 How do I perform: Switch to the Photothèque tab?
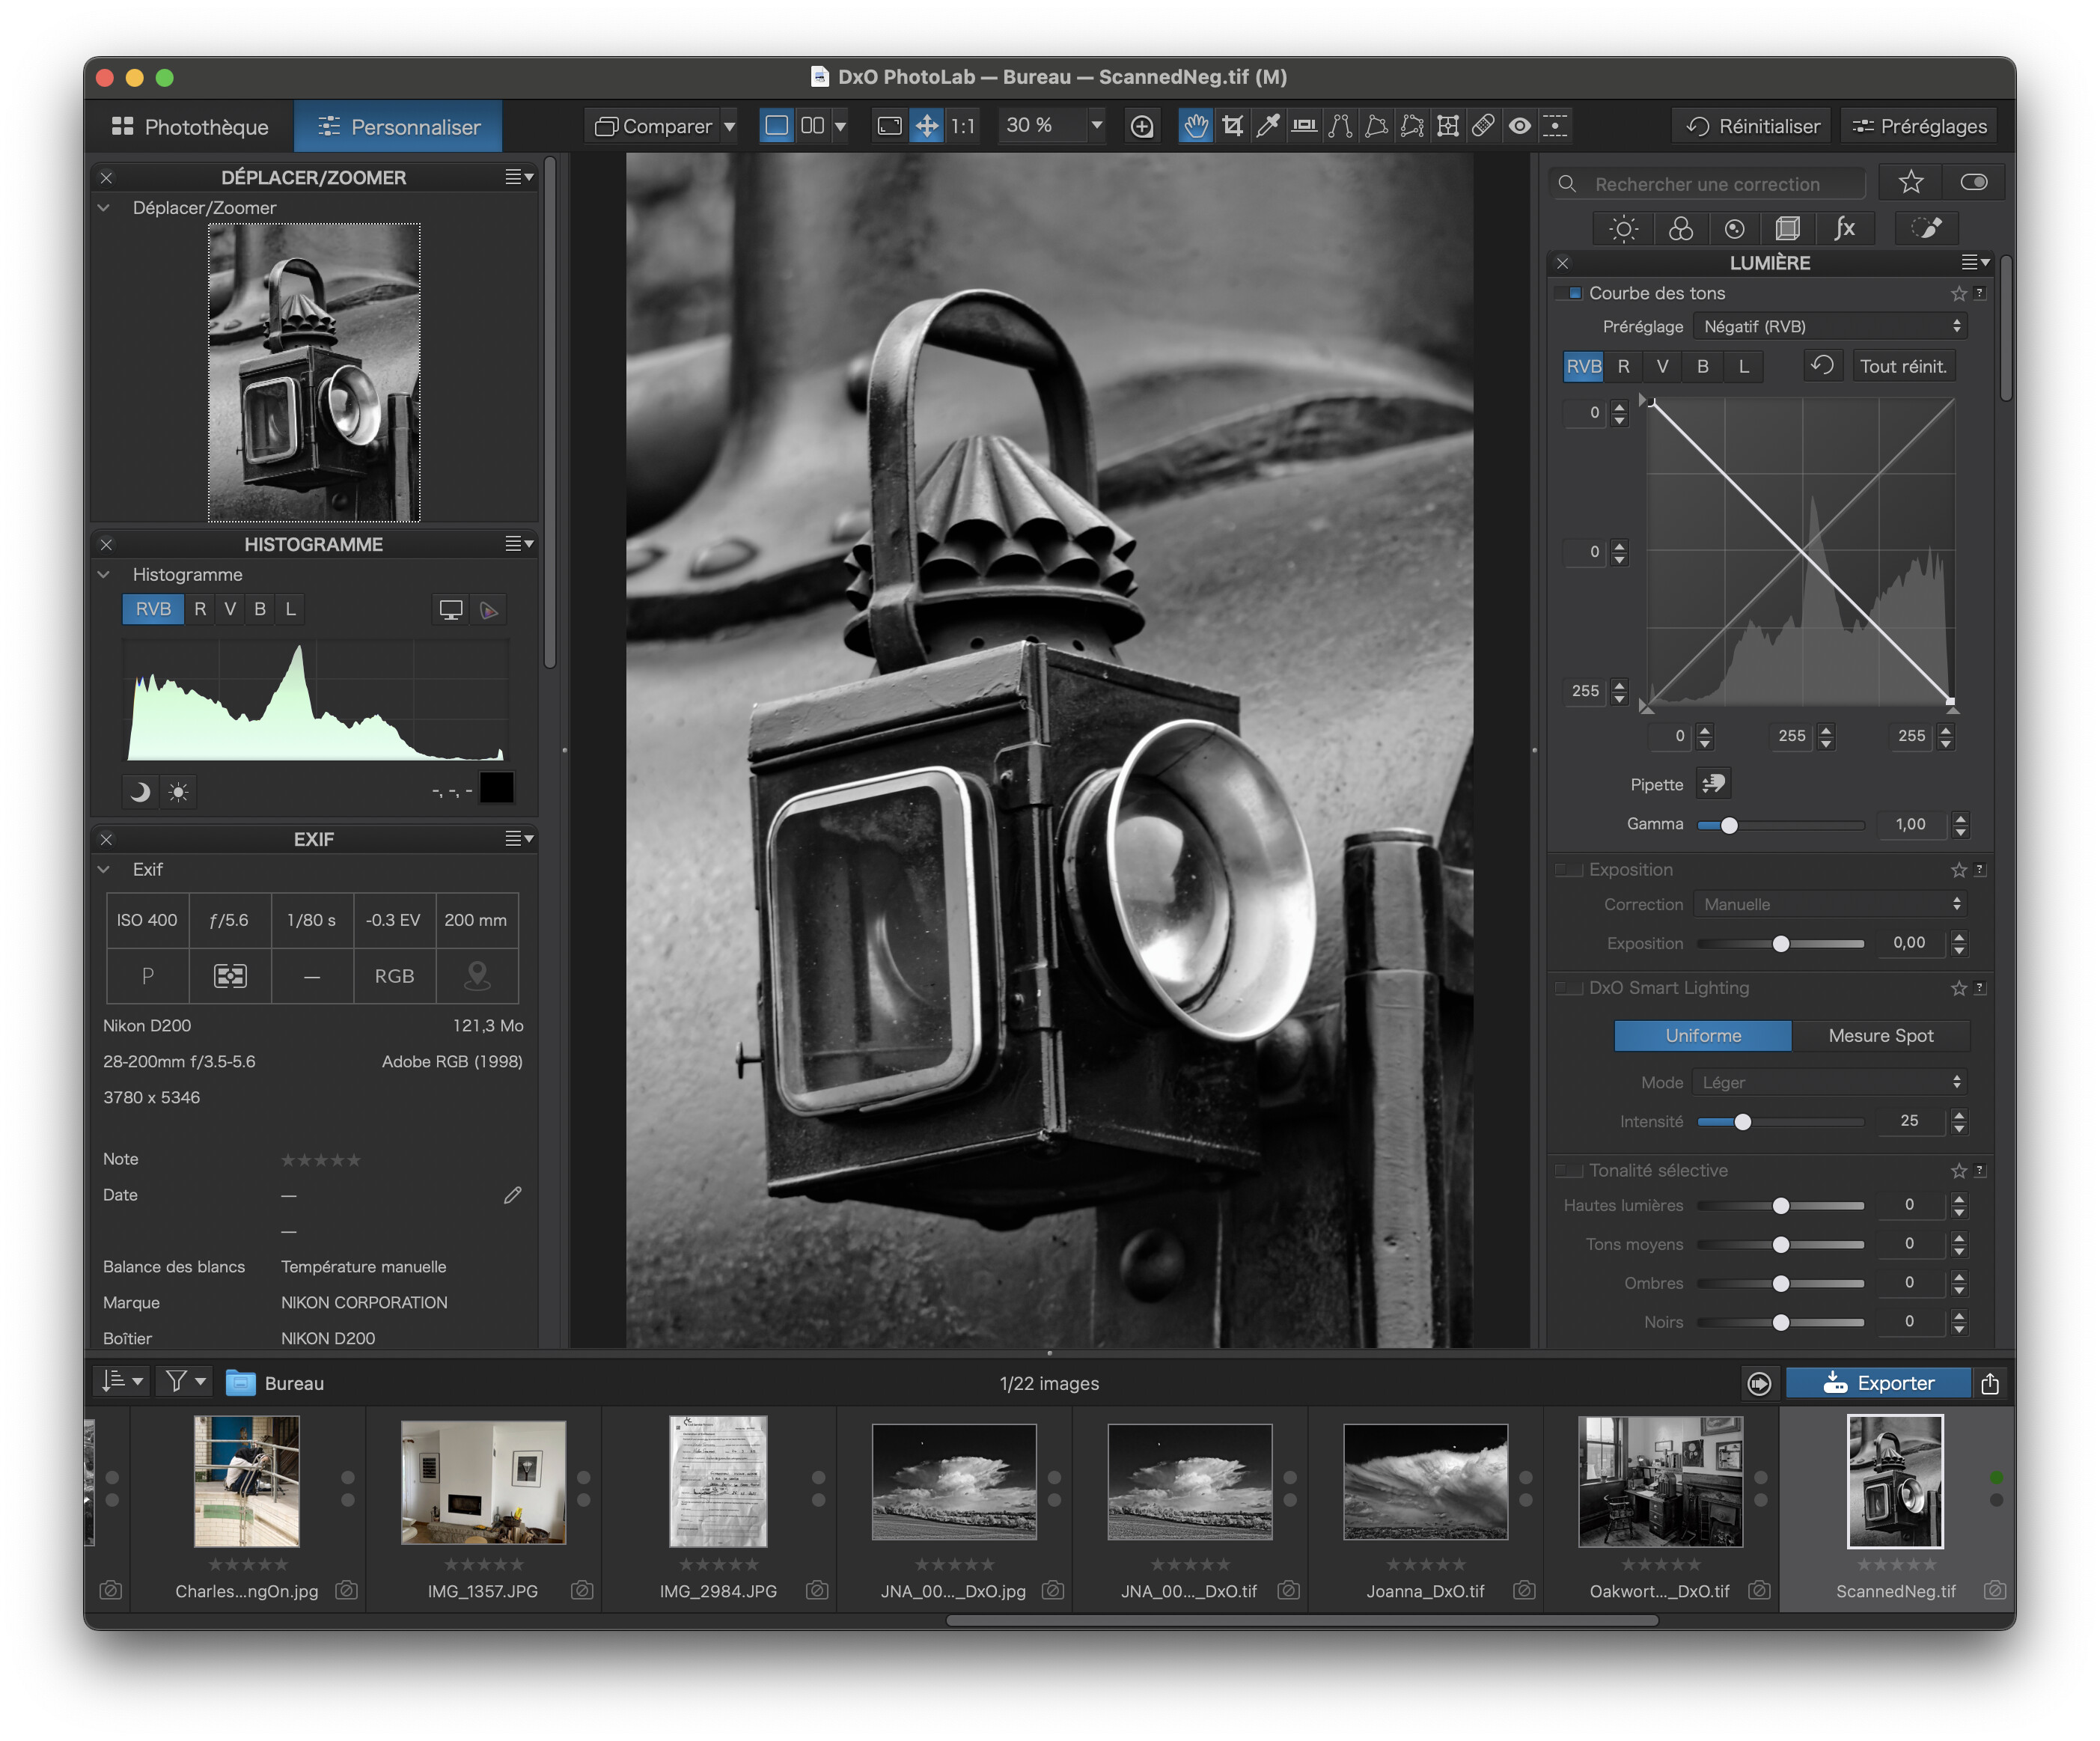click(190, 126)
